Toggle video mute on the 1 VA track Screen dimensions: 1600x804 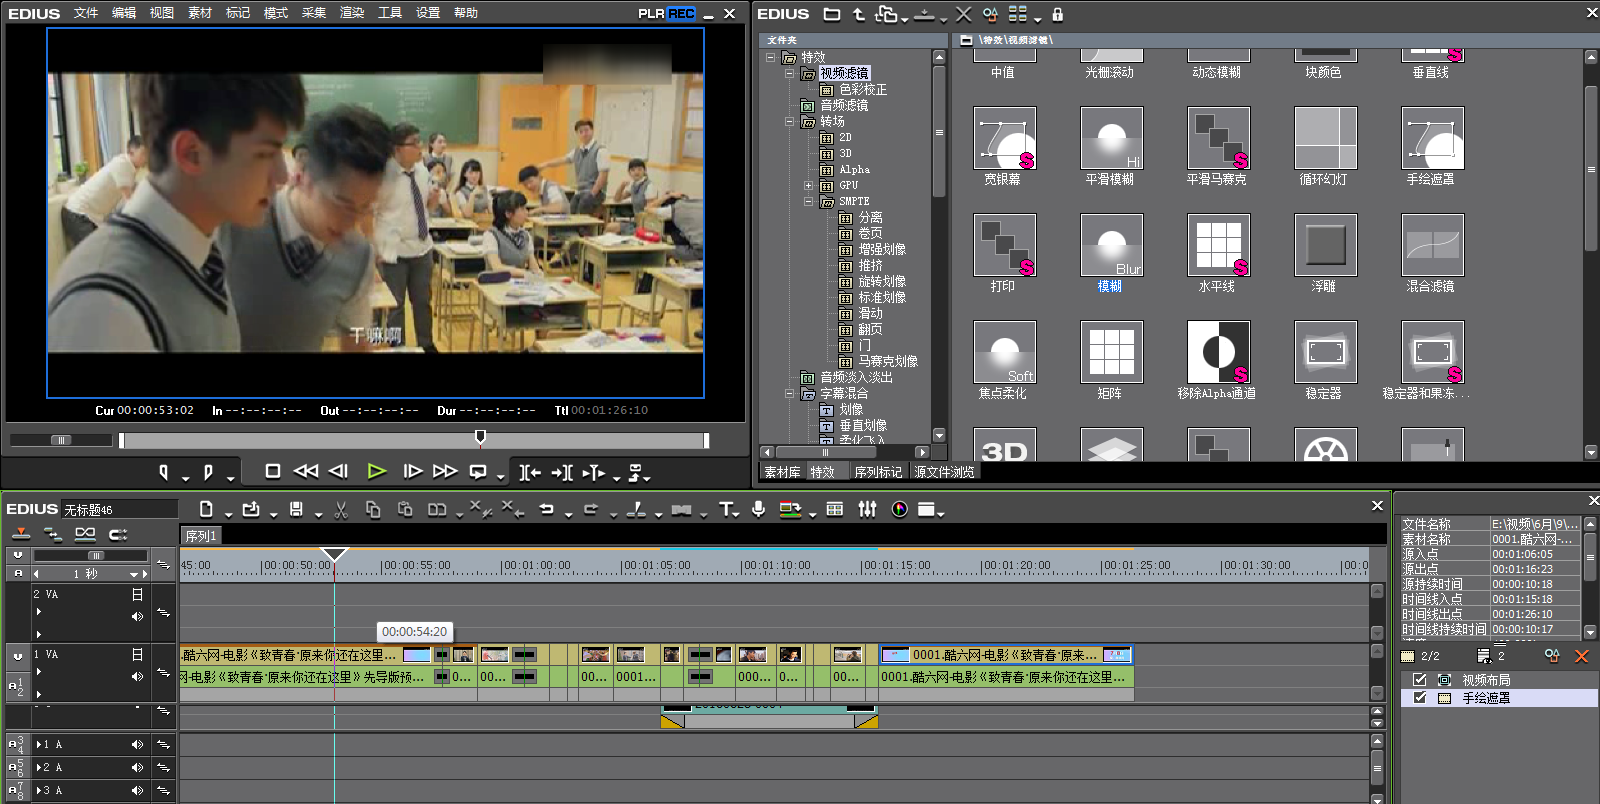[x=137, y=655]
